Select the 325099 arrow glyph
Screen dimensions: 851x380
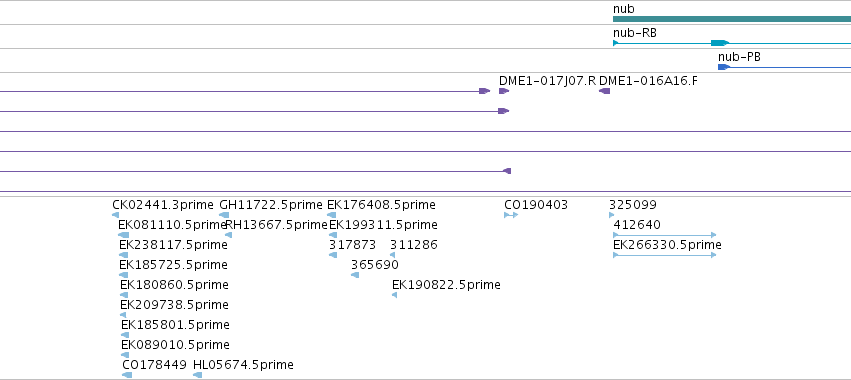(x=612, y=215)
